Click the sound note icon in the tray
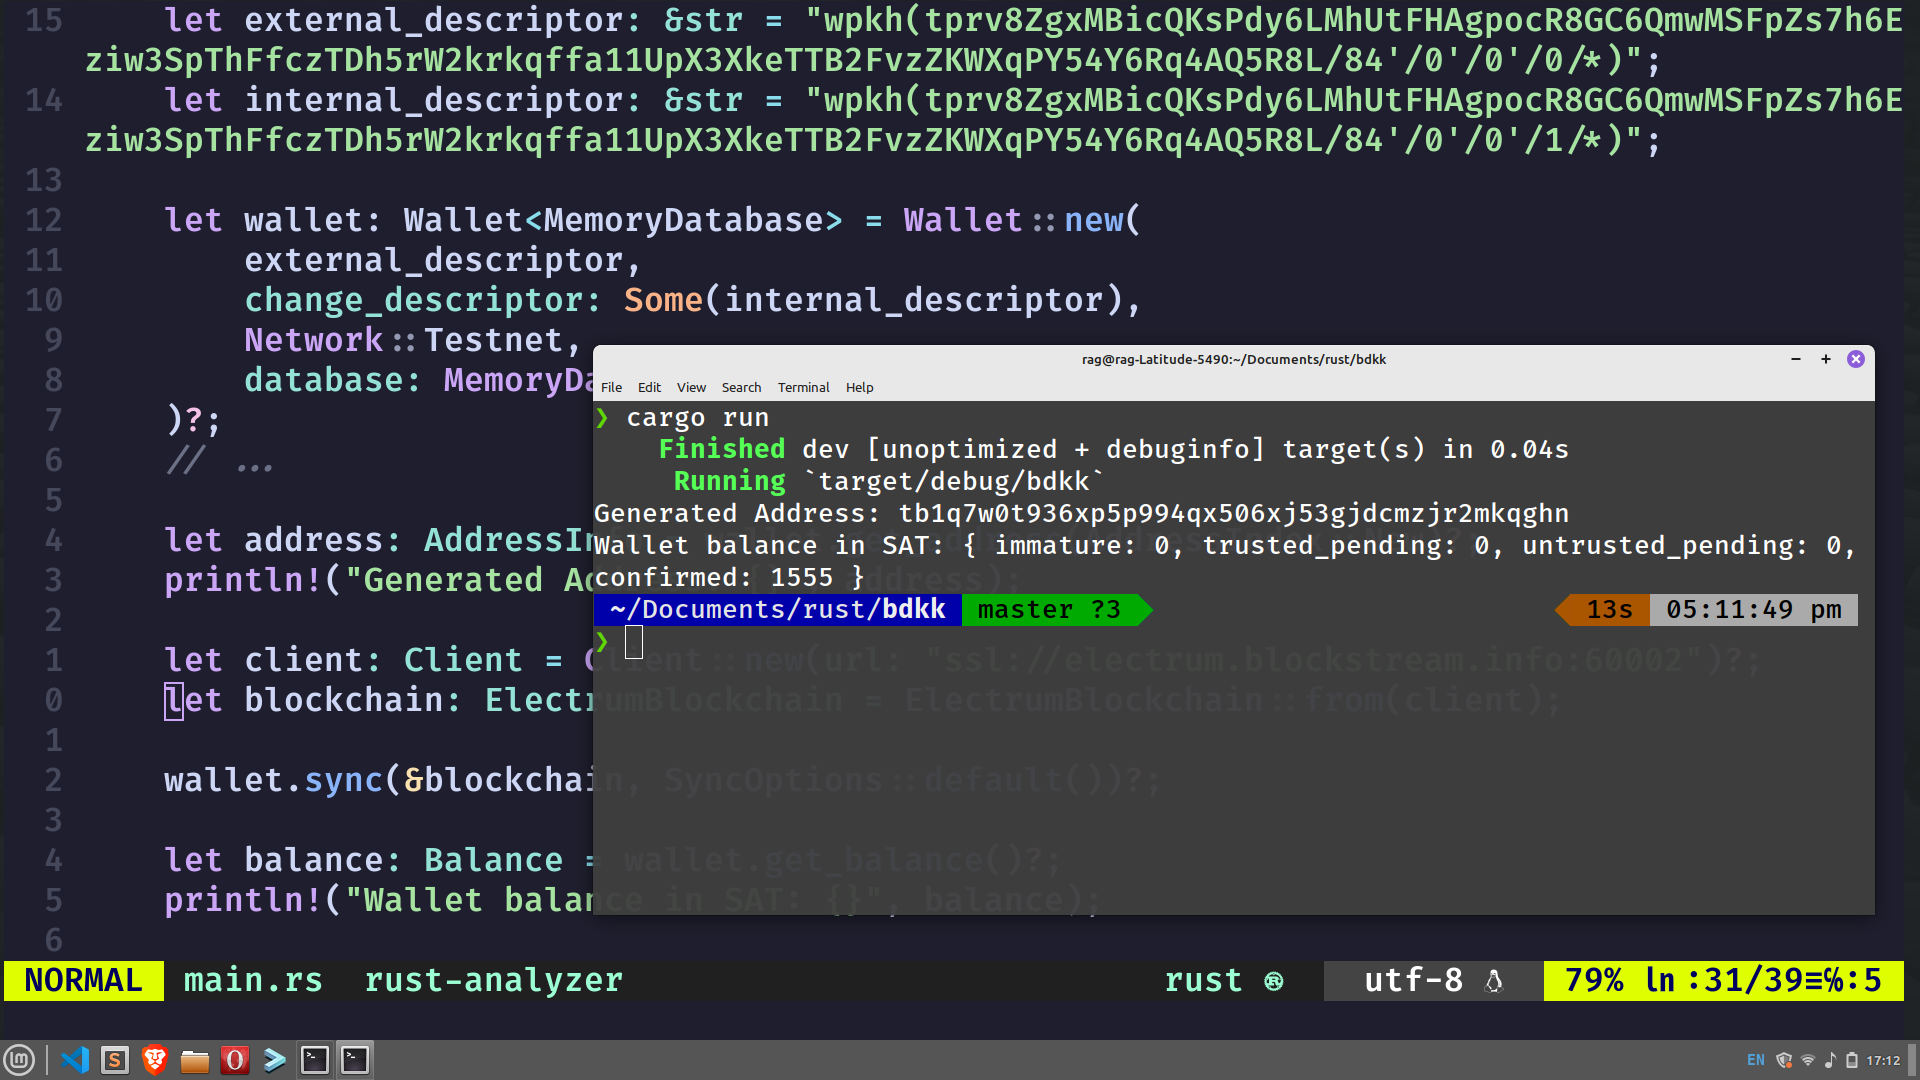The image size is (1920, 1080). [x=1831, y=1060]
